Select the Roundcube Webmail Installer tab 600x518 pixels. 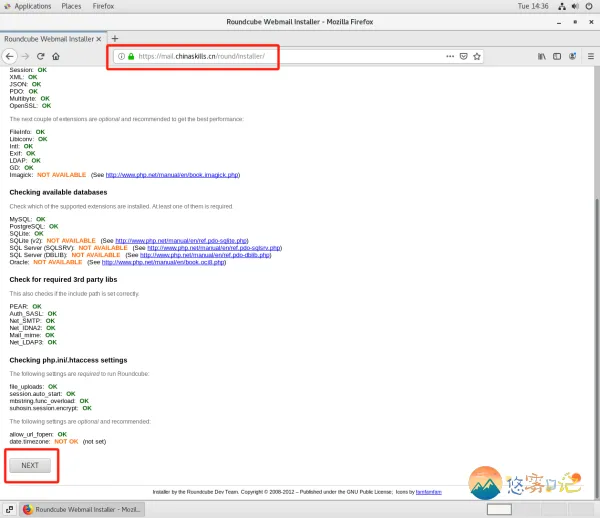pos(50,38)
